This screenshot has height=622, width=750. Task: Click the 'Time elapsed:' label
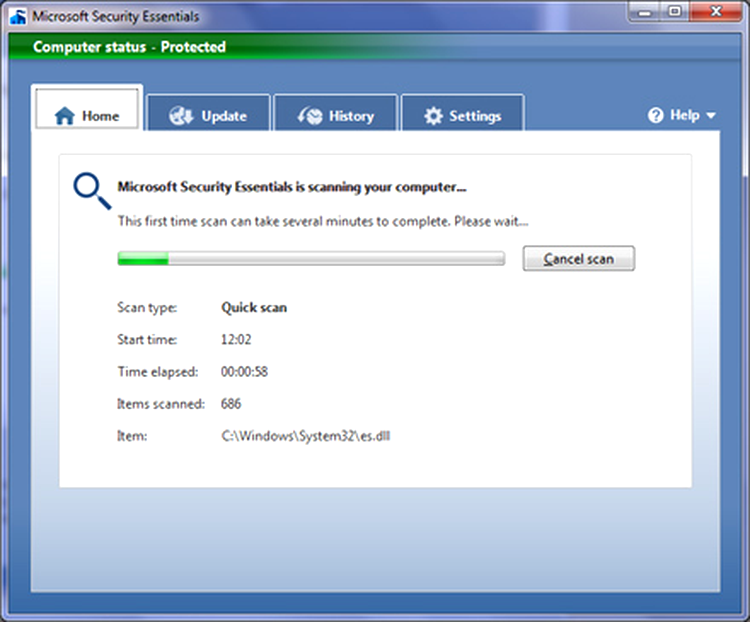[x=158, y=372]
